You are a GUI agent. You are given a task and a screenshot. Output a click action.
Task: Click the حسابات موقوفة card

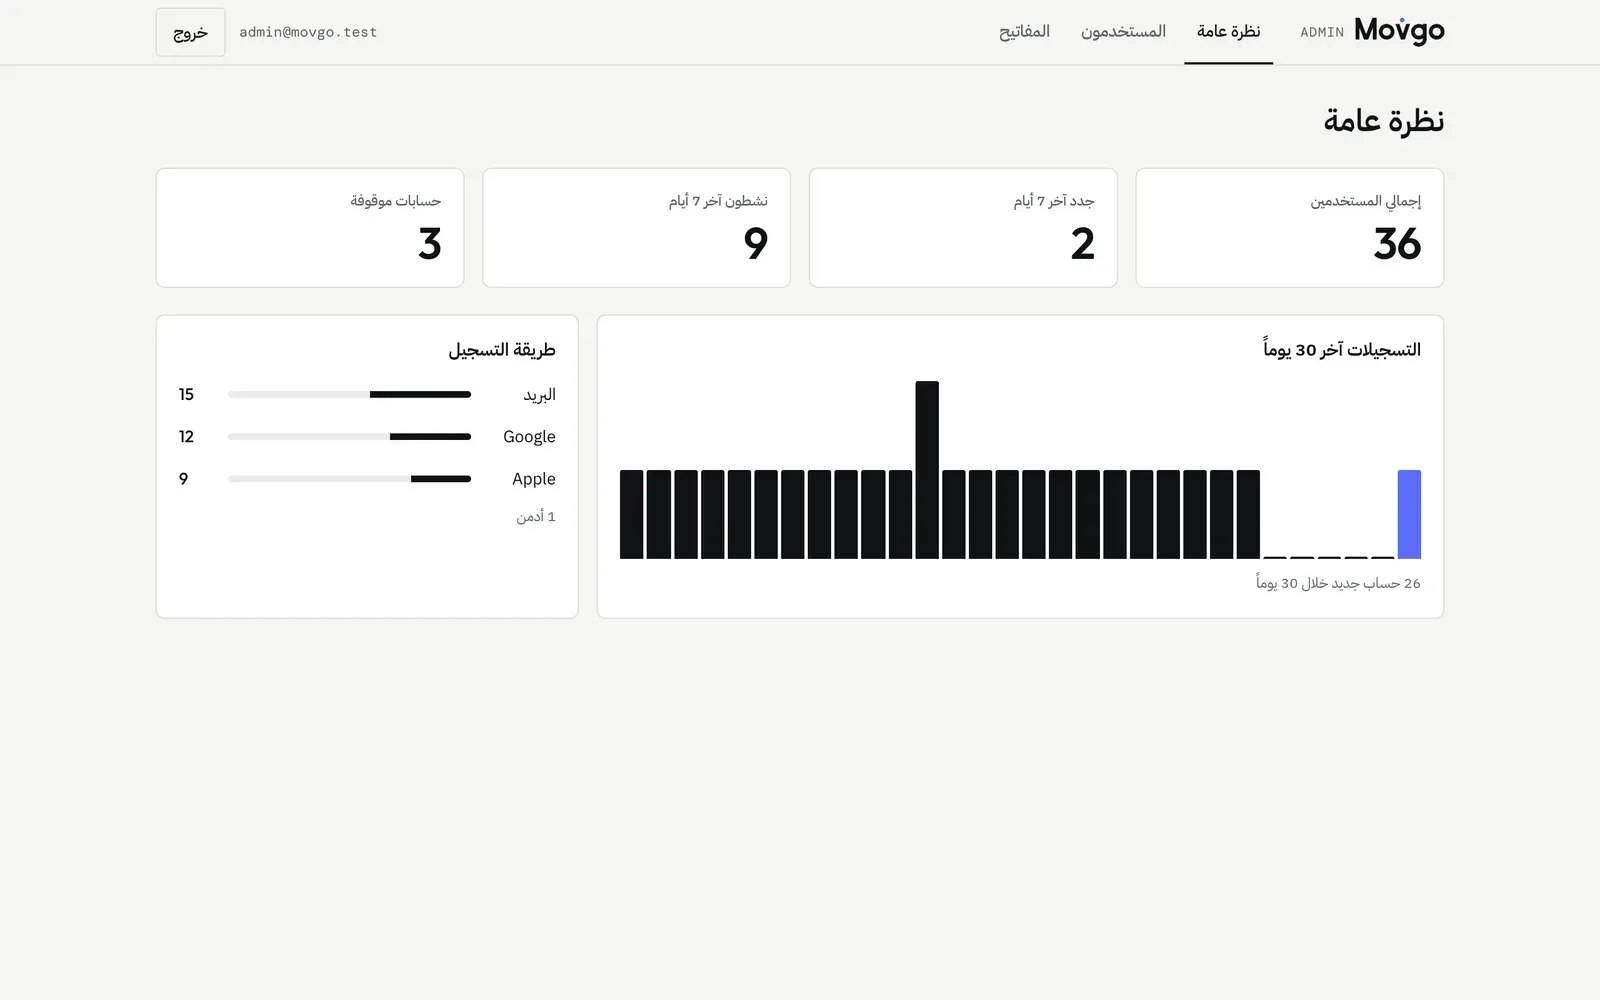tap(310, 228)
